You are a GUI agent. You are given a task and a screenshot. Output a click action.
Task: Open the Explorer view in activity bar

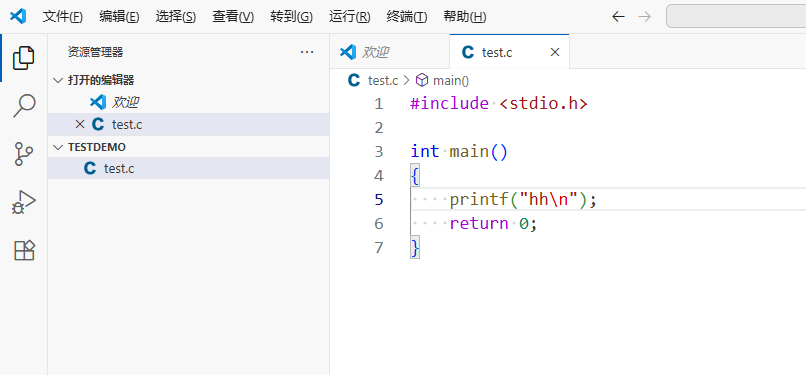click(x=24, y=58)
